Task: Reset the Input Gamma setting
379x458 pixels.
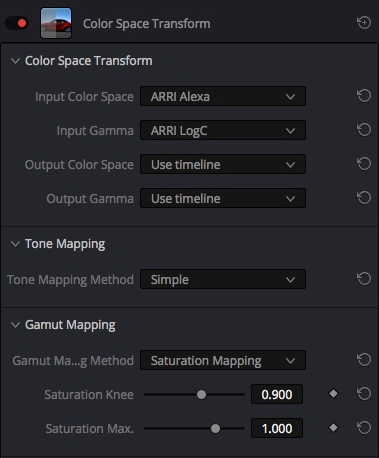Action: 364,130
